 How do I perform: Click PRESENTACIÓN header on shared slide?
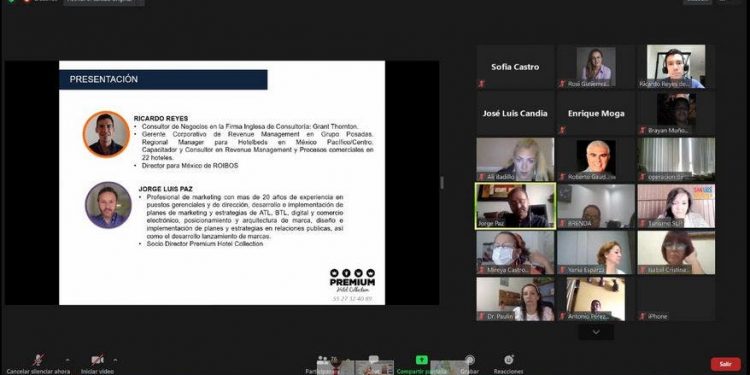[x=163, y=79]
